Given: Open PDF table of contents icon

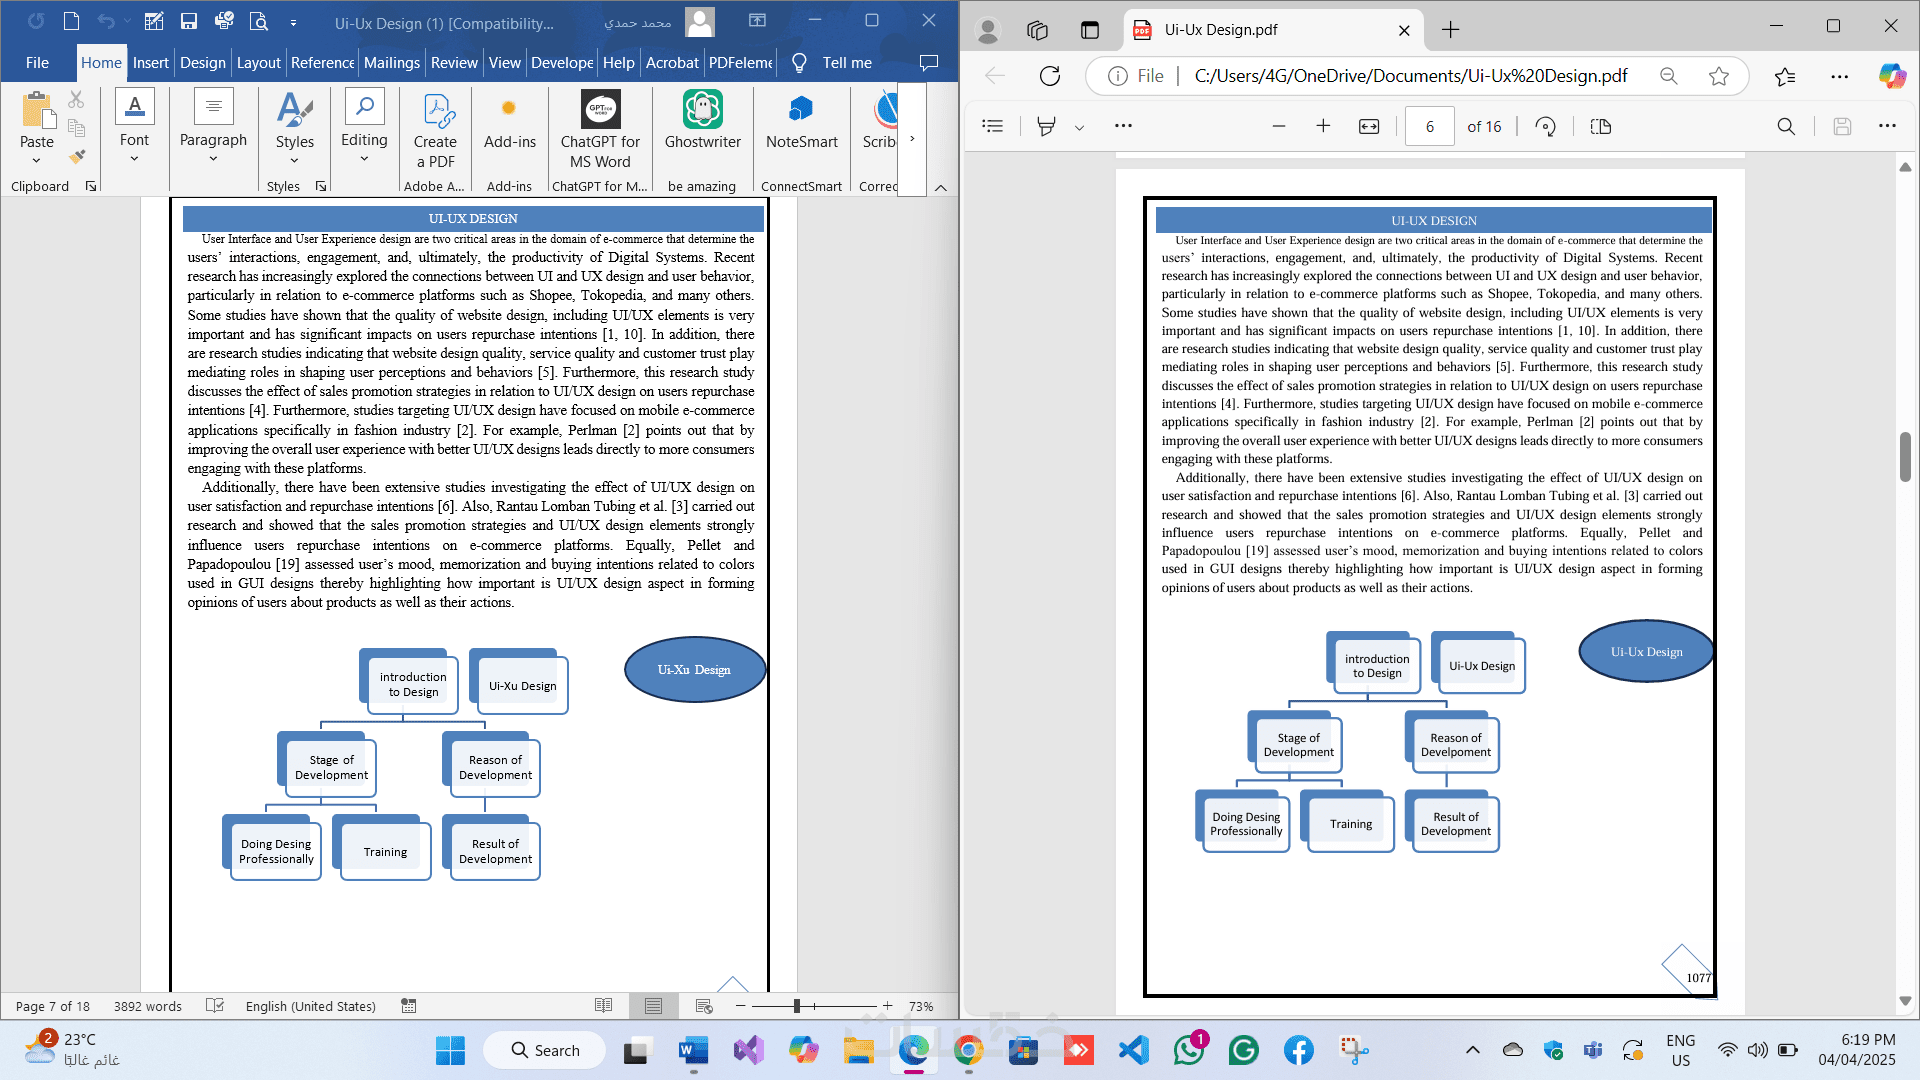Looking at the screenshot, I should point(992,126).
